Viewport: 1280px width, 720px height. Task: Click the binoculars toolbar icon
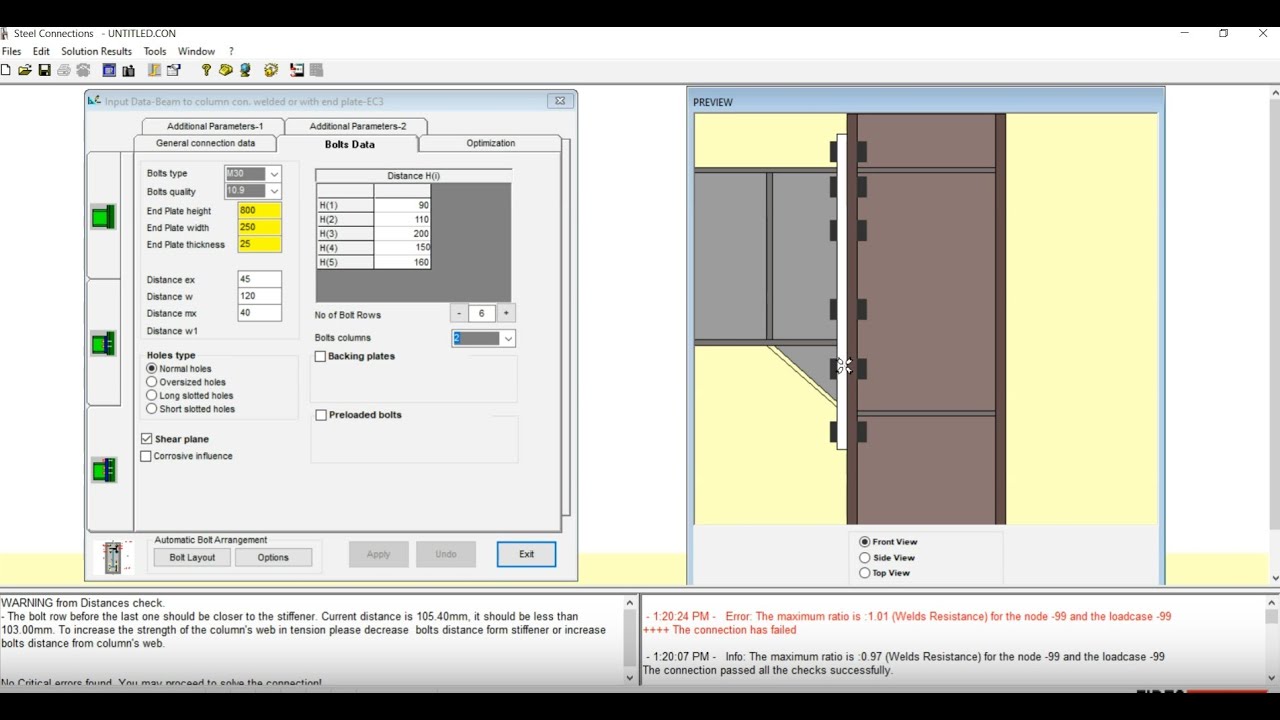(128, 70)
